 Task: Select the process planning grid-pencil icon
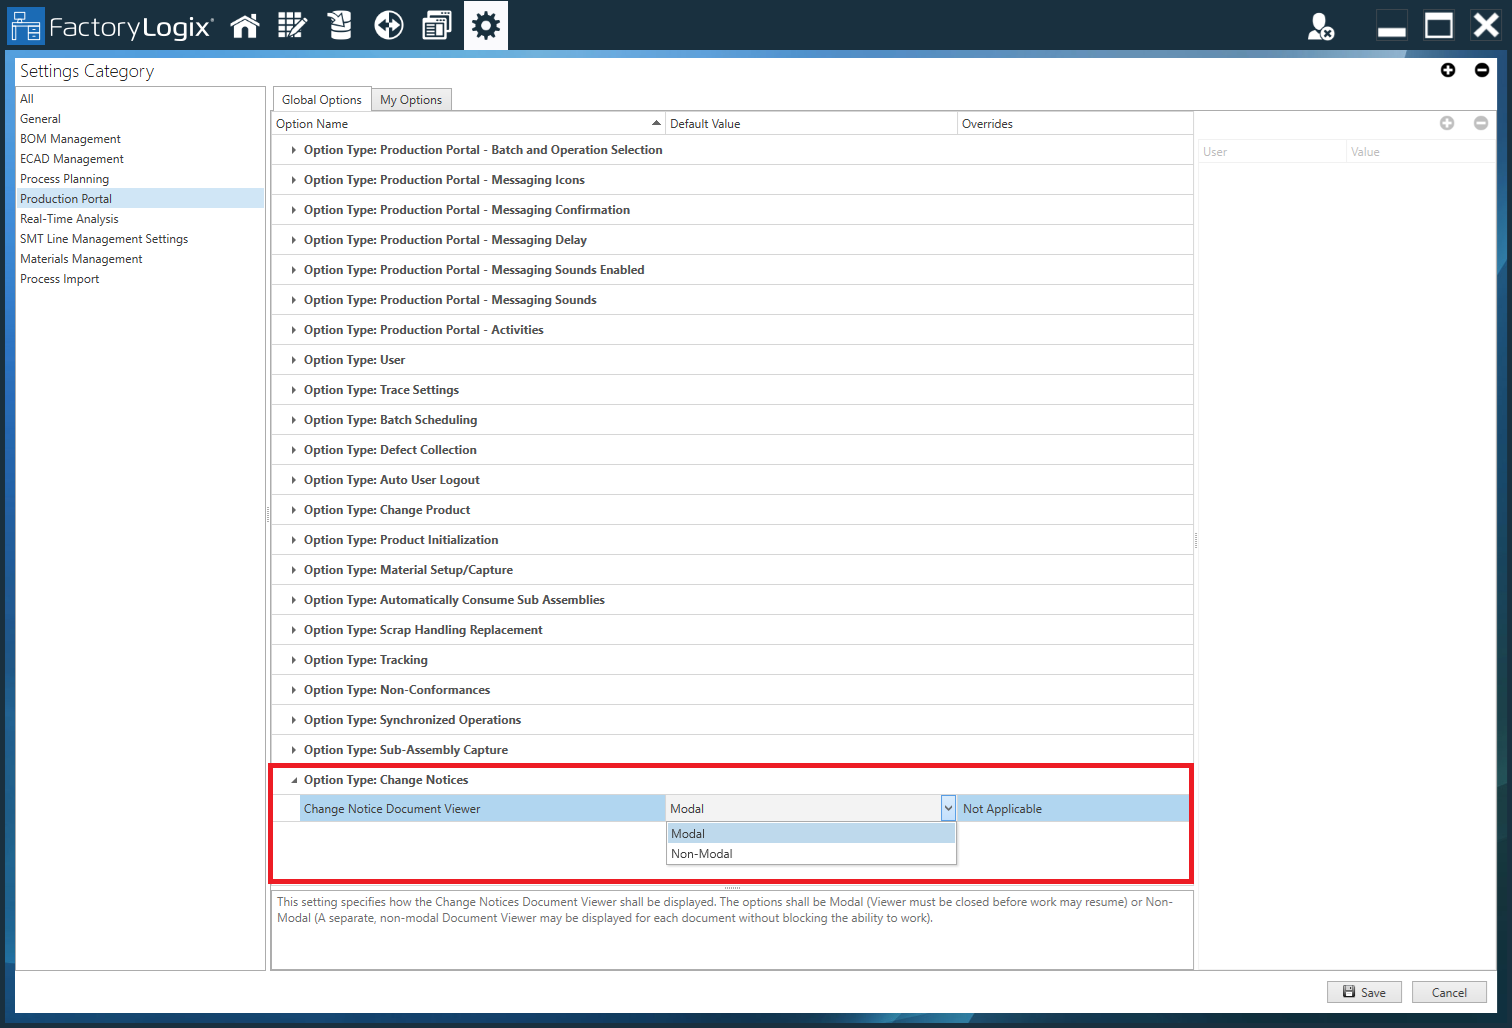pyautogui.click(x=292, y=25)
